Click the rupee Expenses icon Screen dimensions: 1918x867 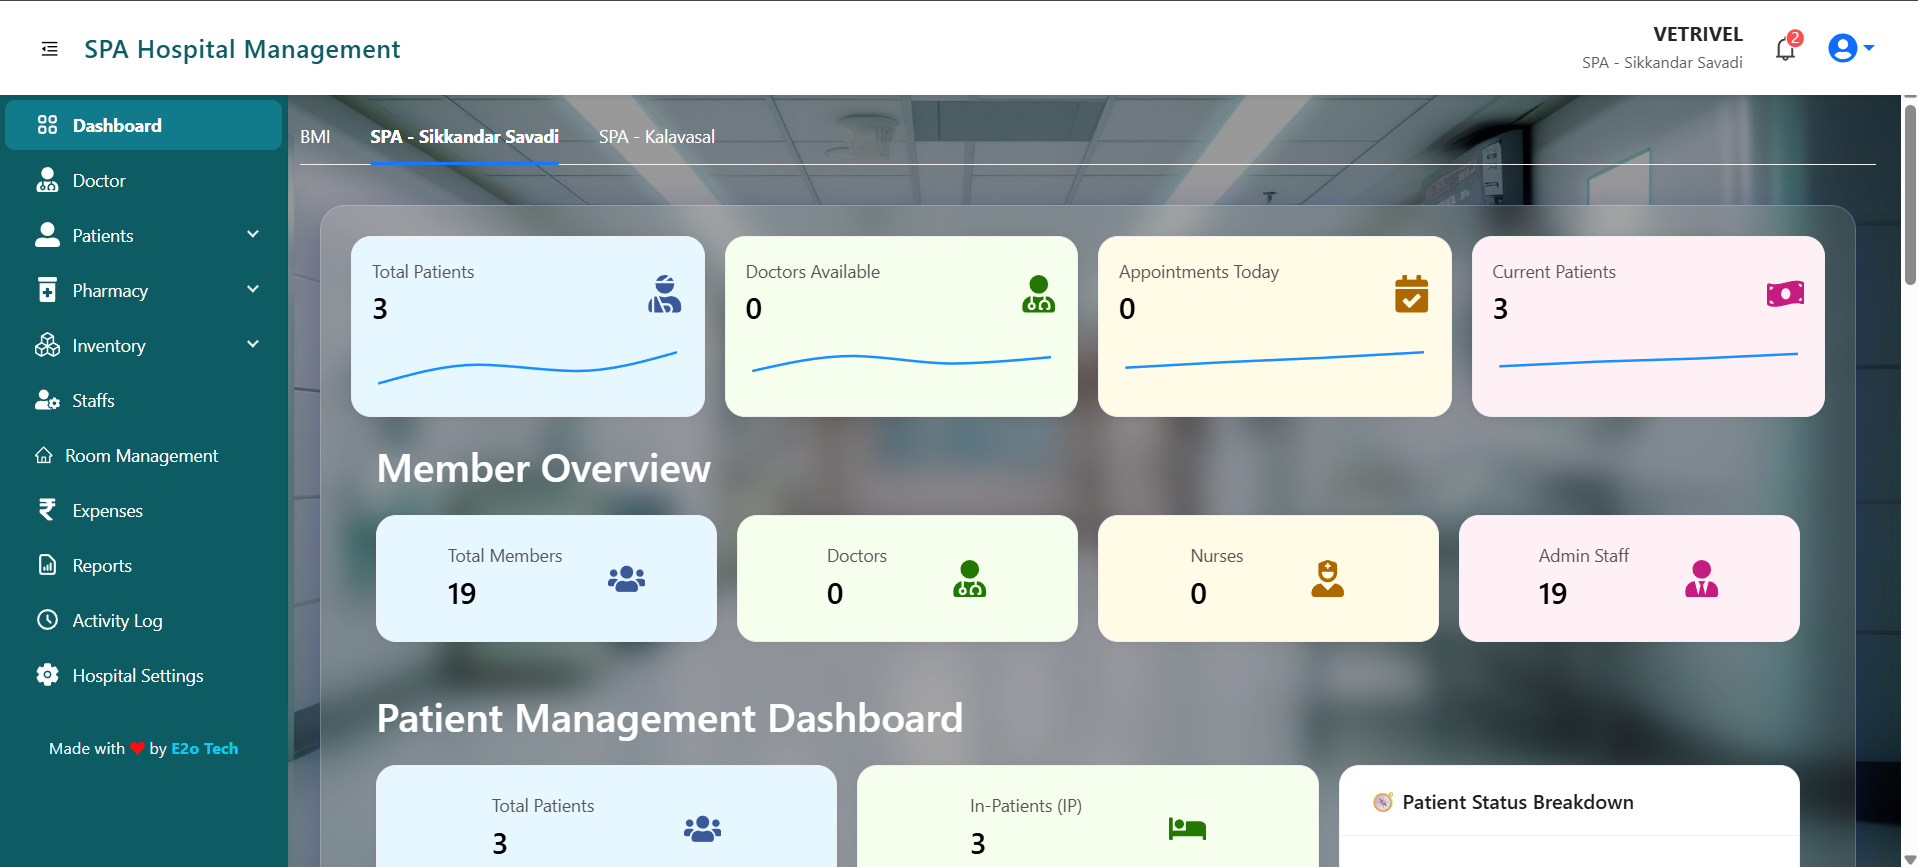coord(47,511)
